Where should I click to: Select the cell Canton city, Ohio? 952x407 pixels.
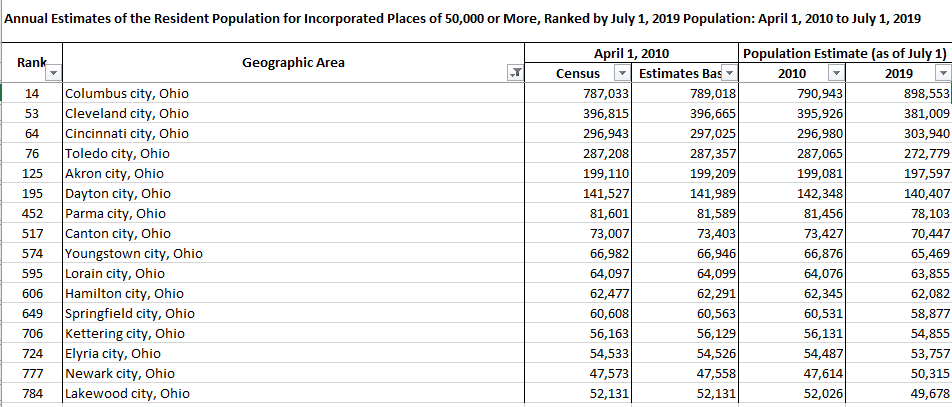pyautogui.click(x=293, y=234)
